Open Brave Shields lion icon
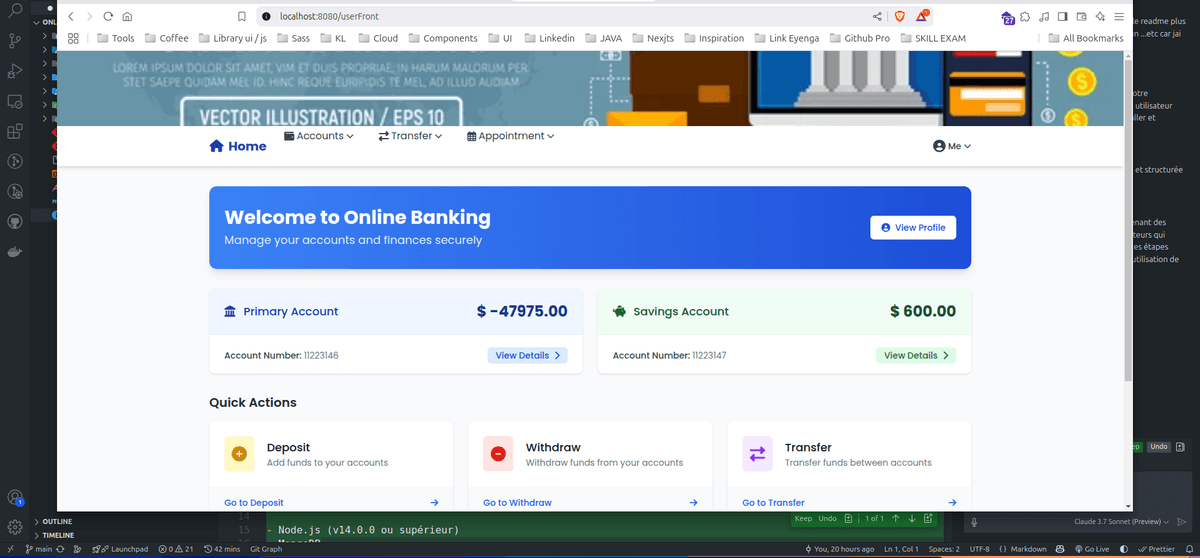This screenshot has height=558, width=1200. click(901, 16)
